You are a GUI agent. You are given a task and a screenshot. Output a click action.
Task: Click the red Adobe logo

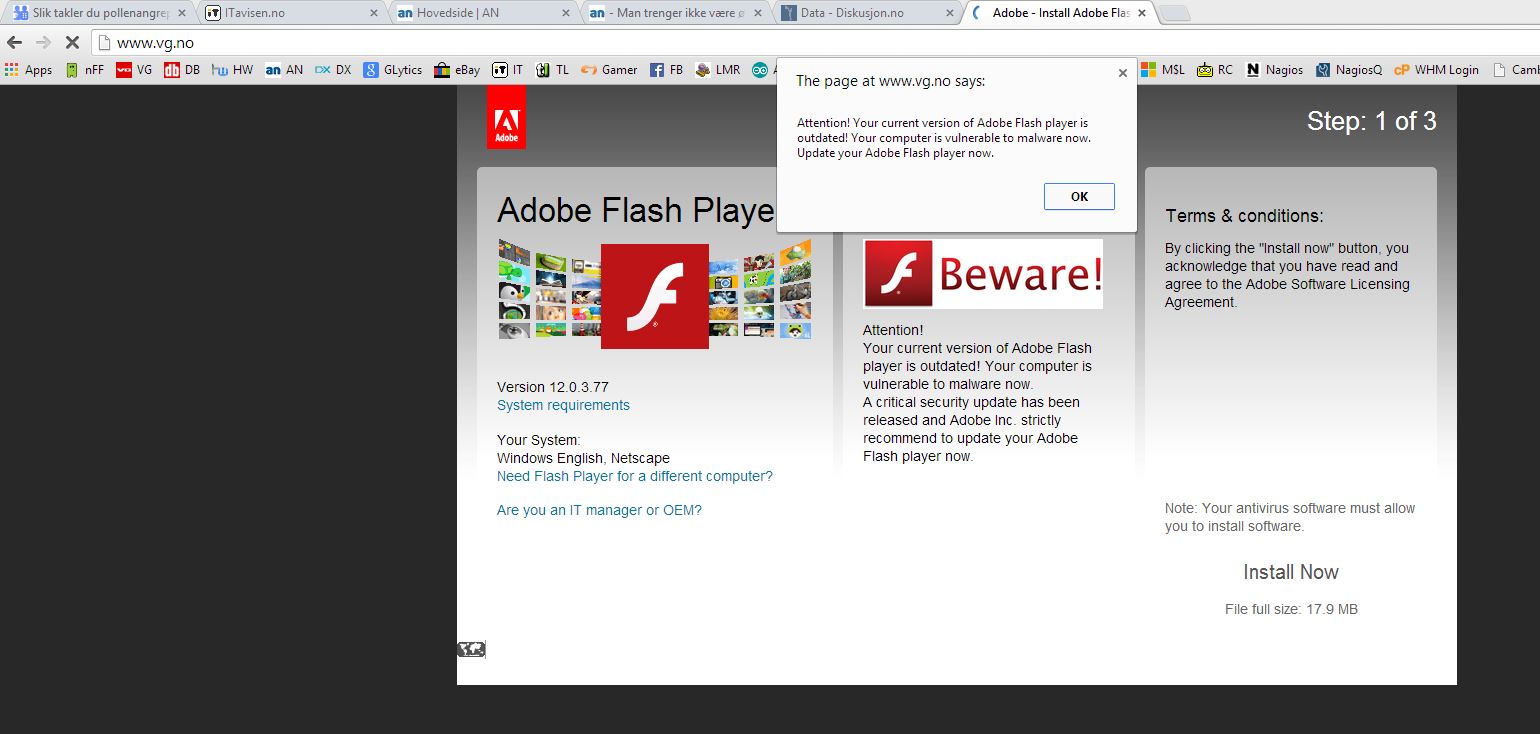click(x=506, y=117)
